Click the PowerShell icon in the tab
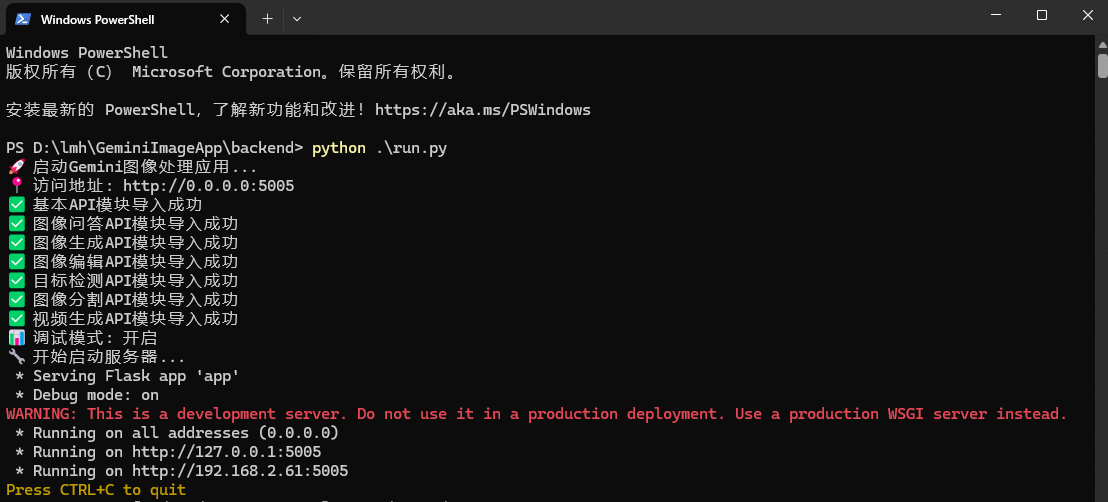This screenshot has width=1108, height=502. point(22,18)
